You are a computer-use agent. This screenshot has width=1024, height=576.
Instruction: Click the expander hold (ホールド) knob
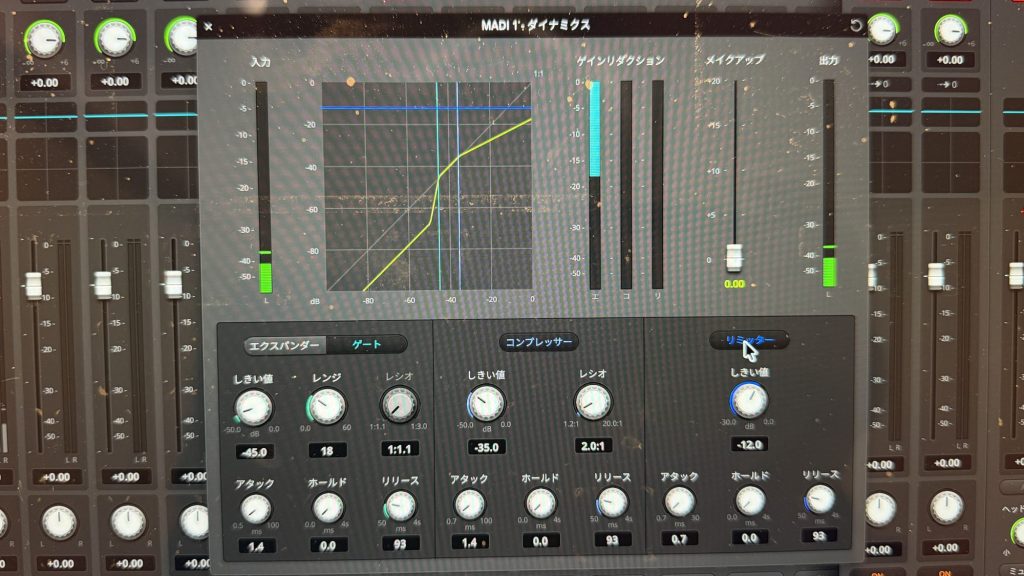coord(327,507)
